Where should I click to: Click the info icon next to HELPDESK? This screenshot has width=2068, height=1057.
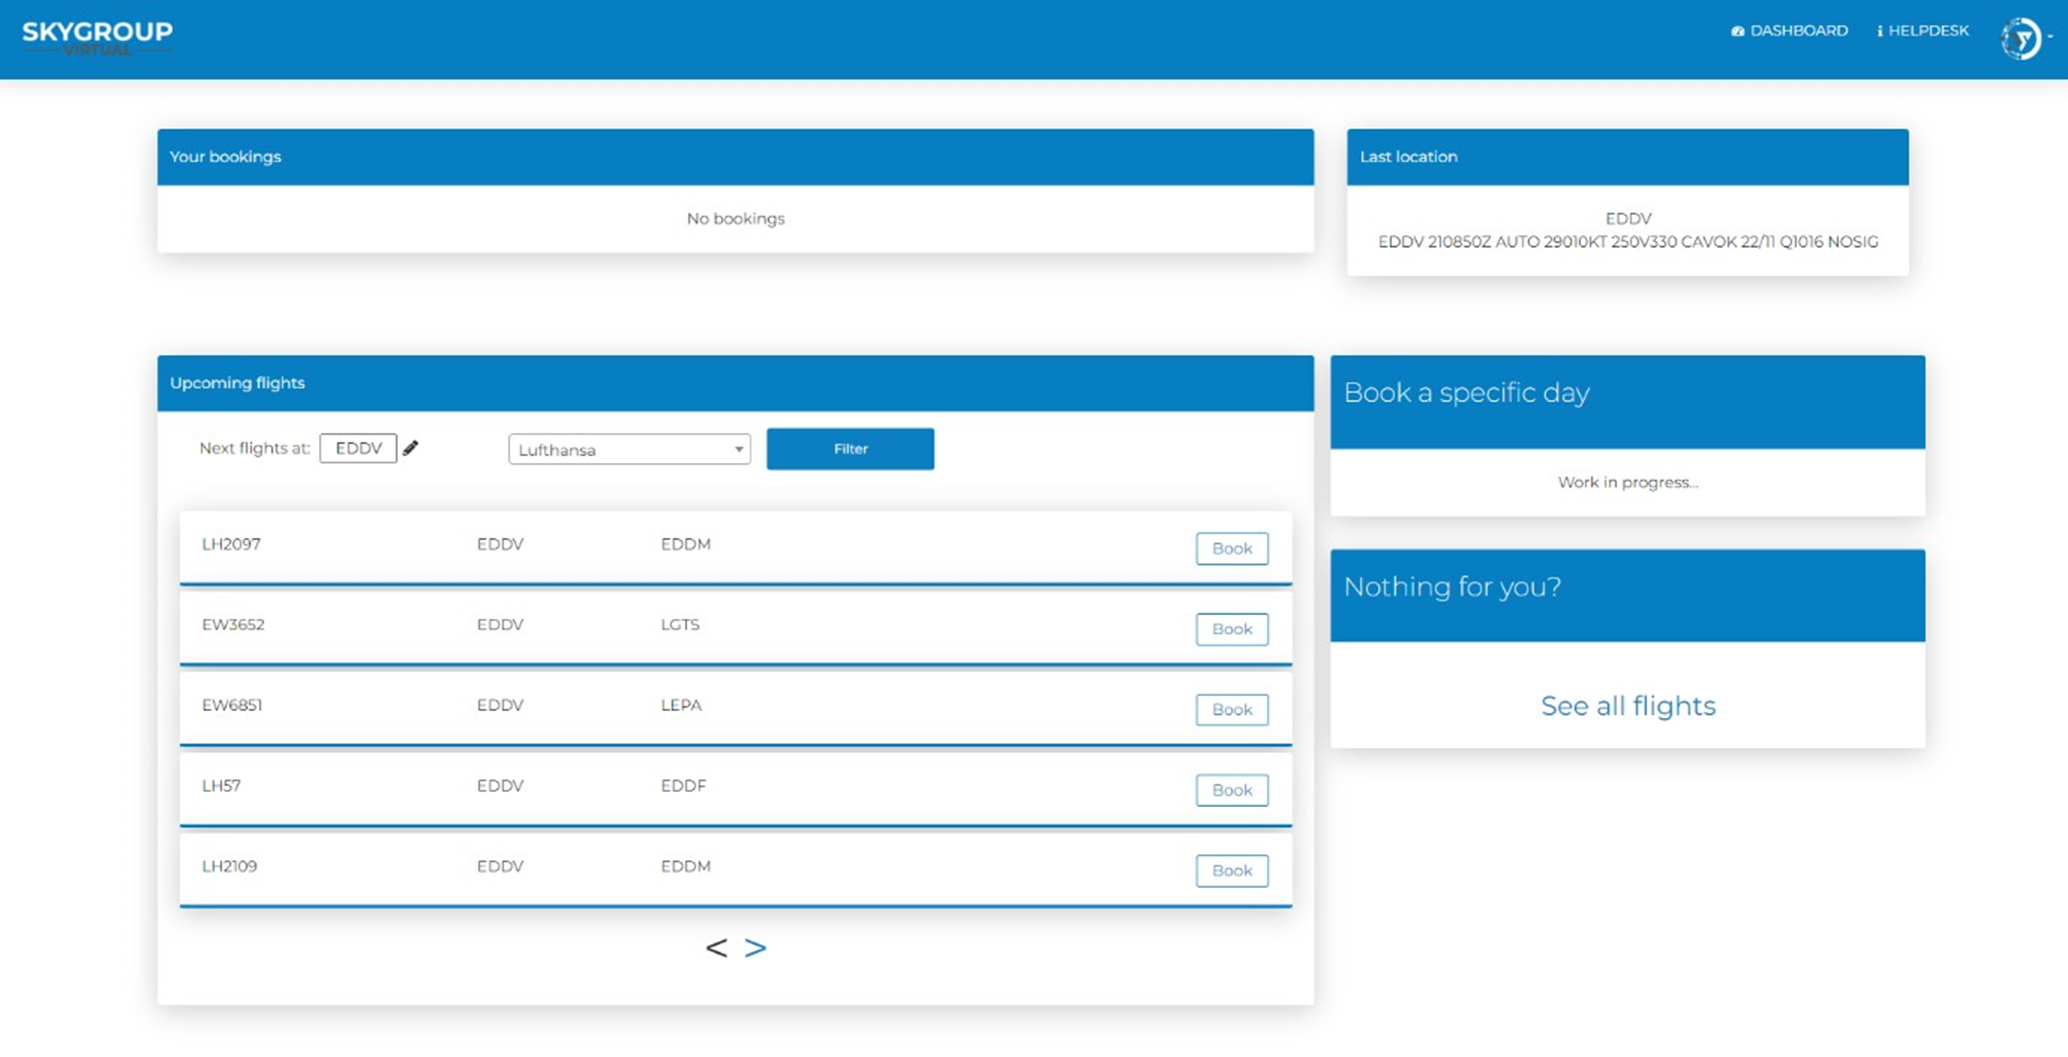pos(1880,31)
